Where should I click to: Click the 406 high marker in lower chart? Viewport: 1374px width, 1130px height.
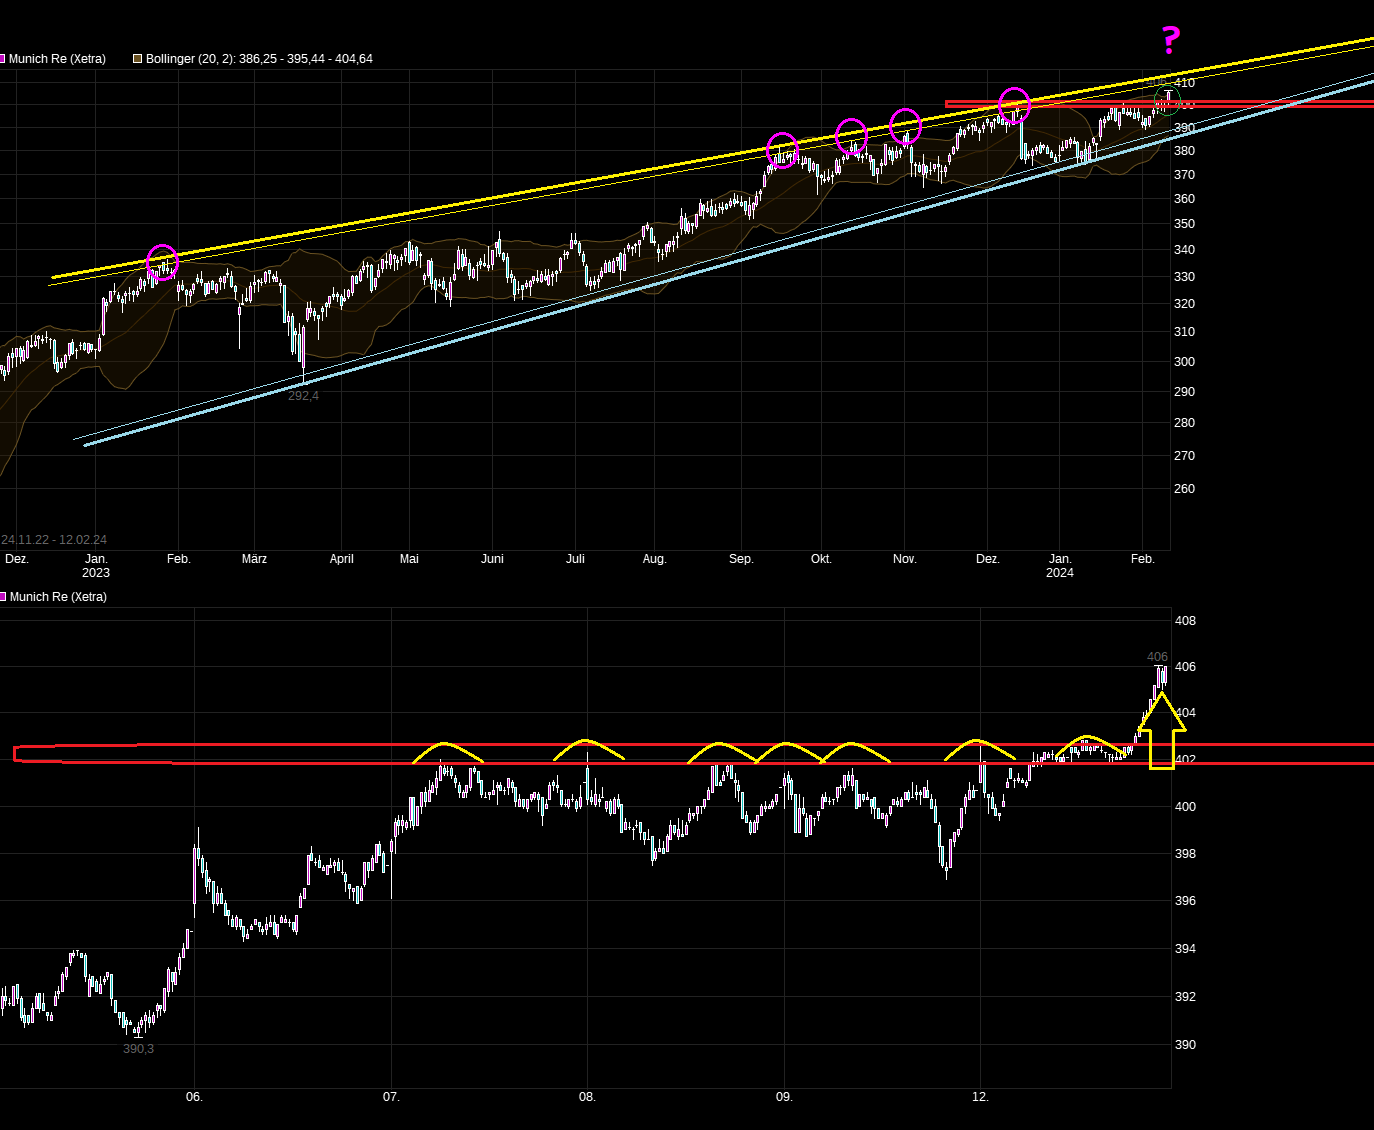(1157, 656)
